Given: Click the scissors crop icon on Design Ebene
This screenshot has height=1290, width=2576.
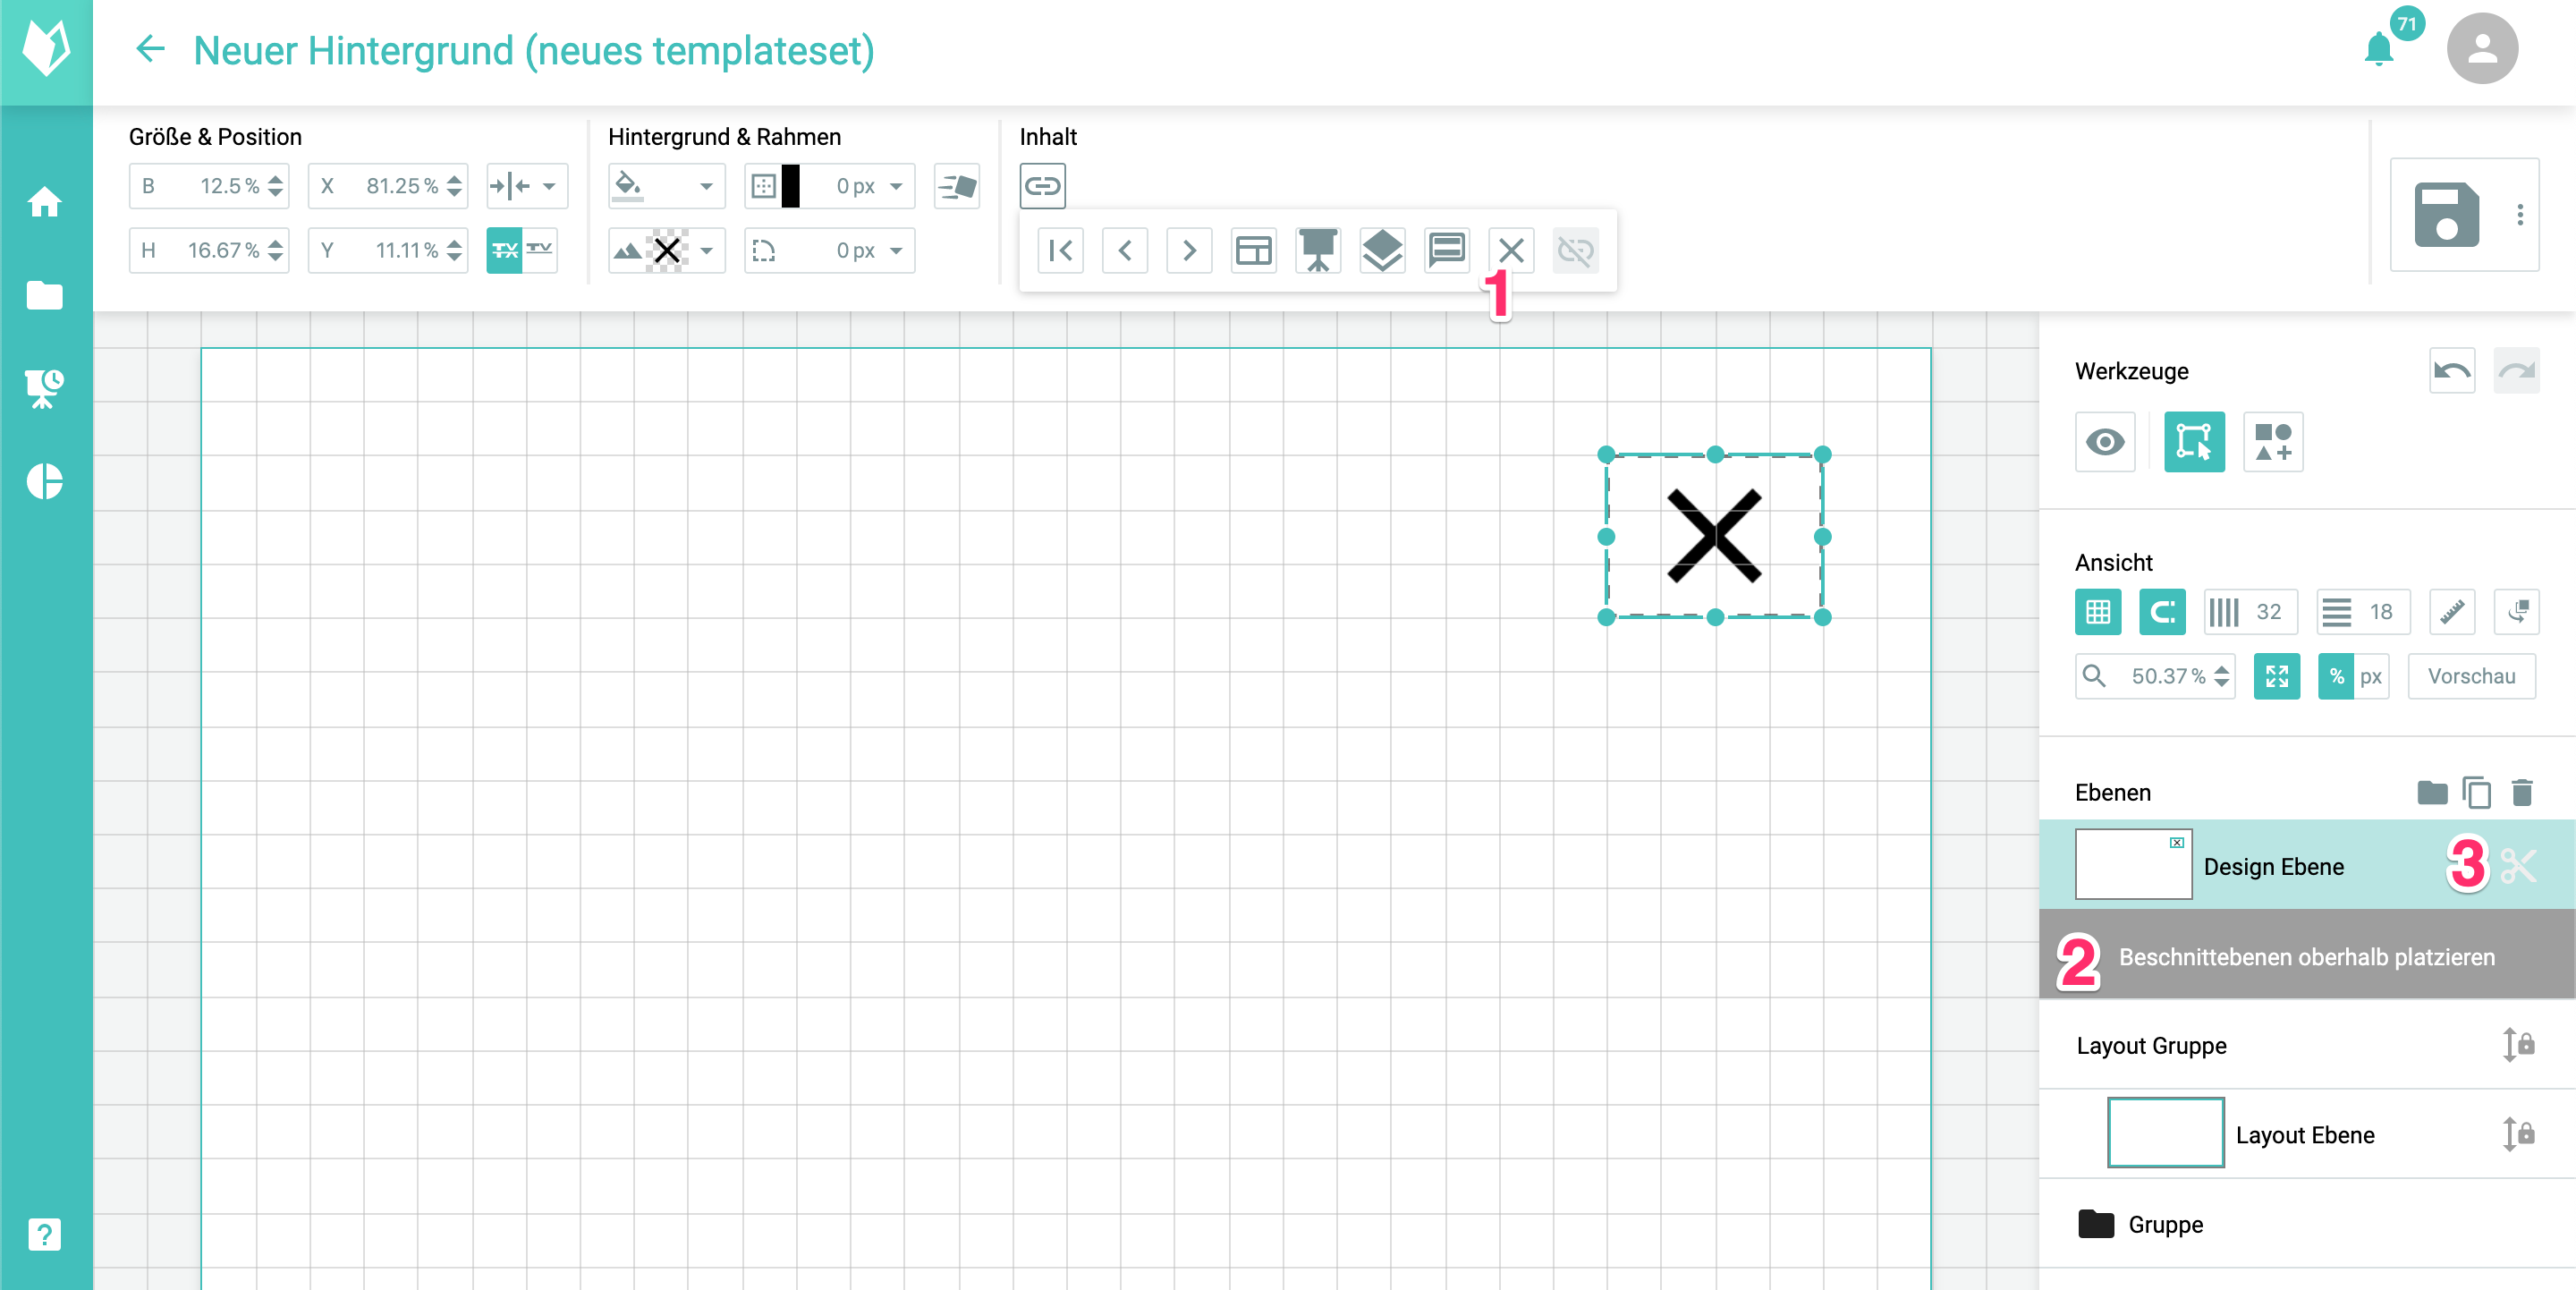Looking at the screenshot, I should click(2518, 866).
